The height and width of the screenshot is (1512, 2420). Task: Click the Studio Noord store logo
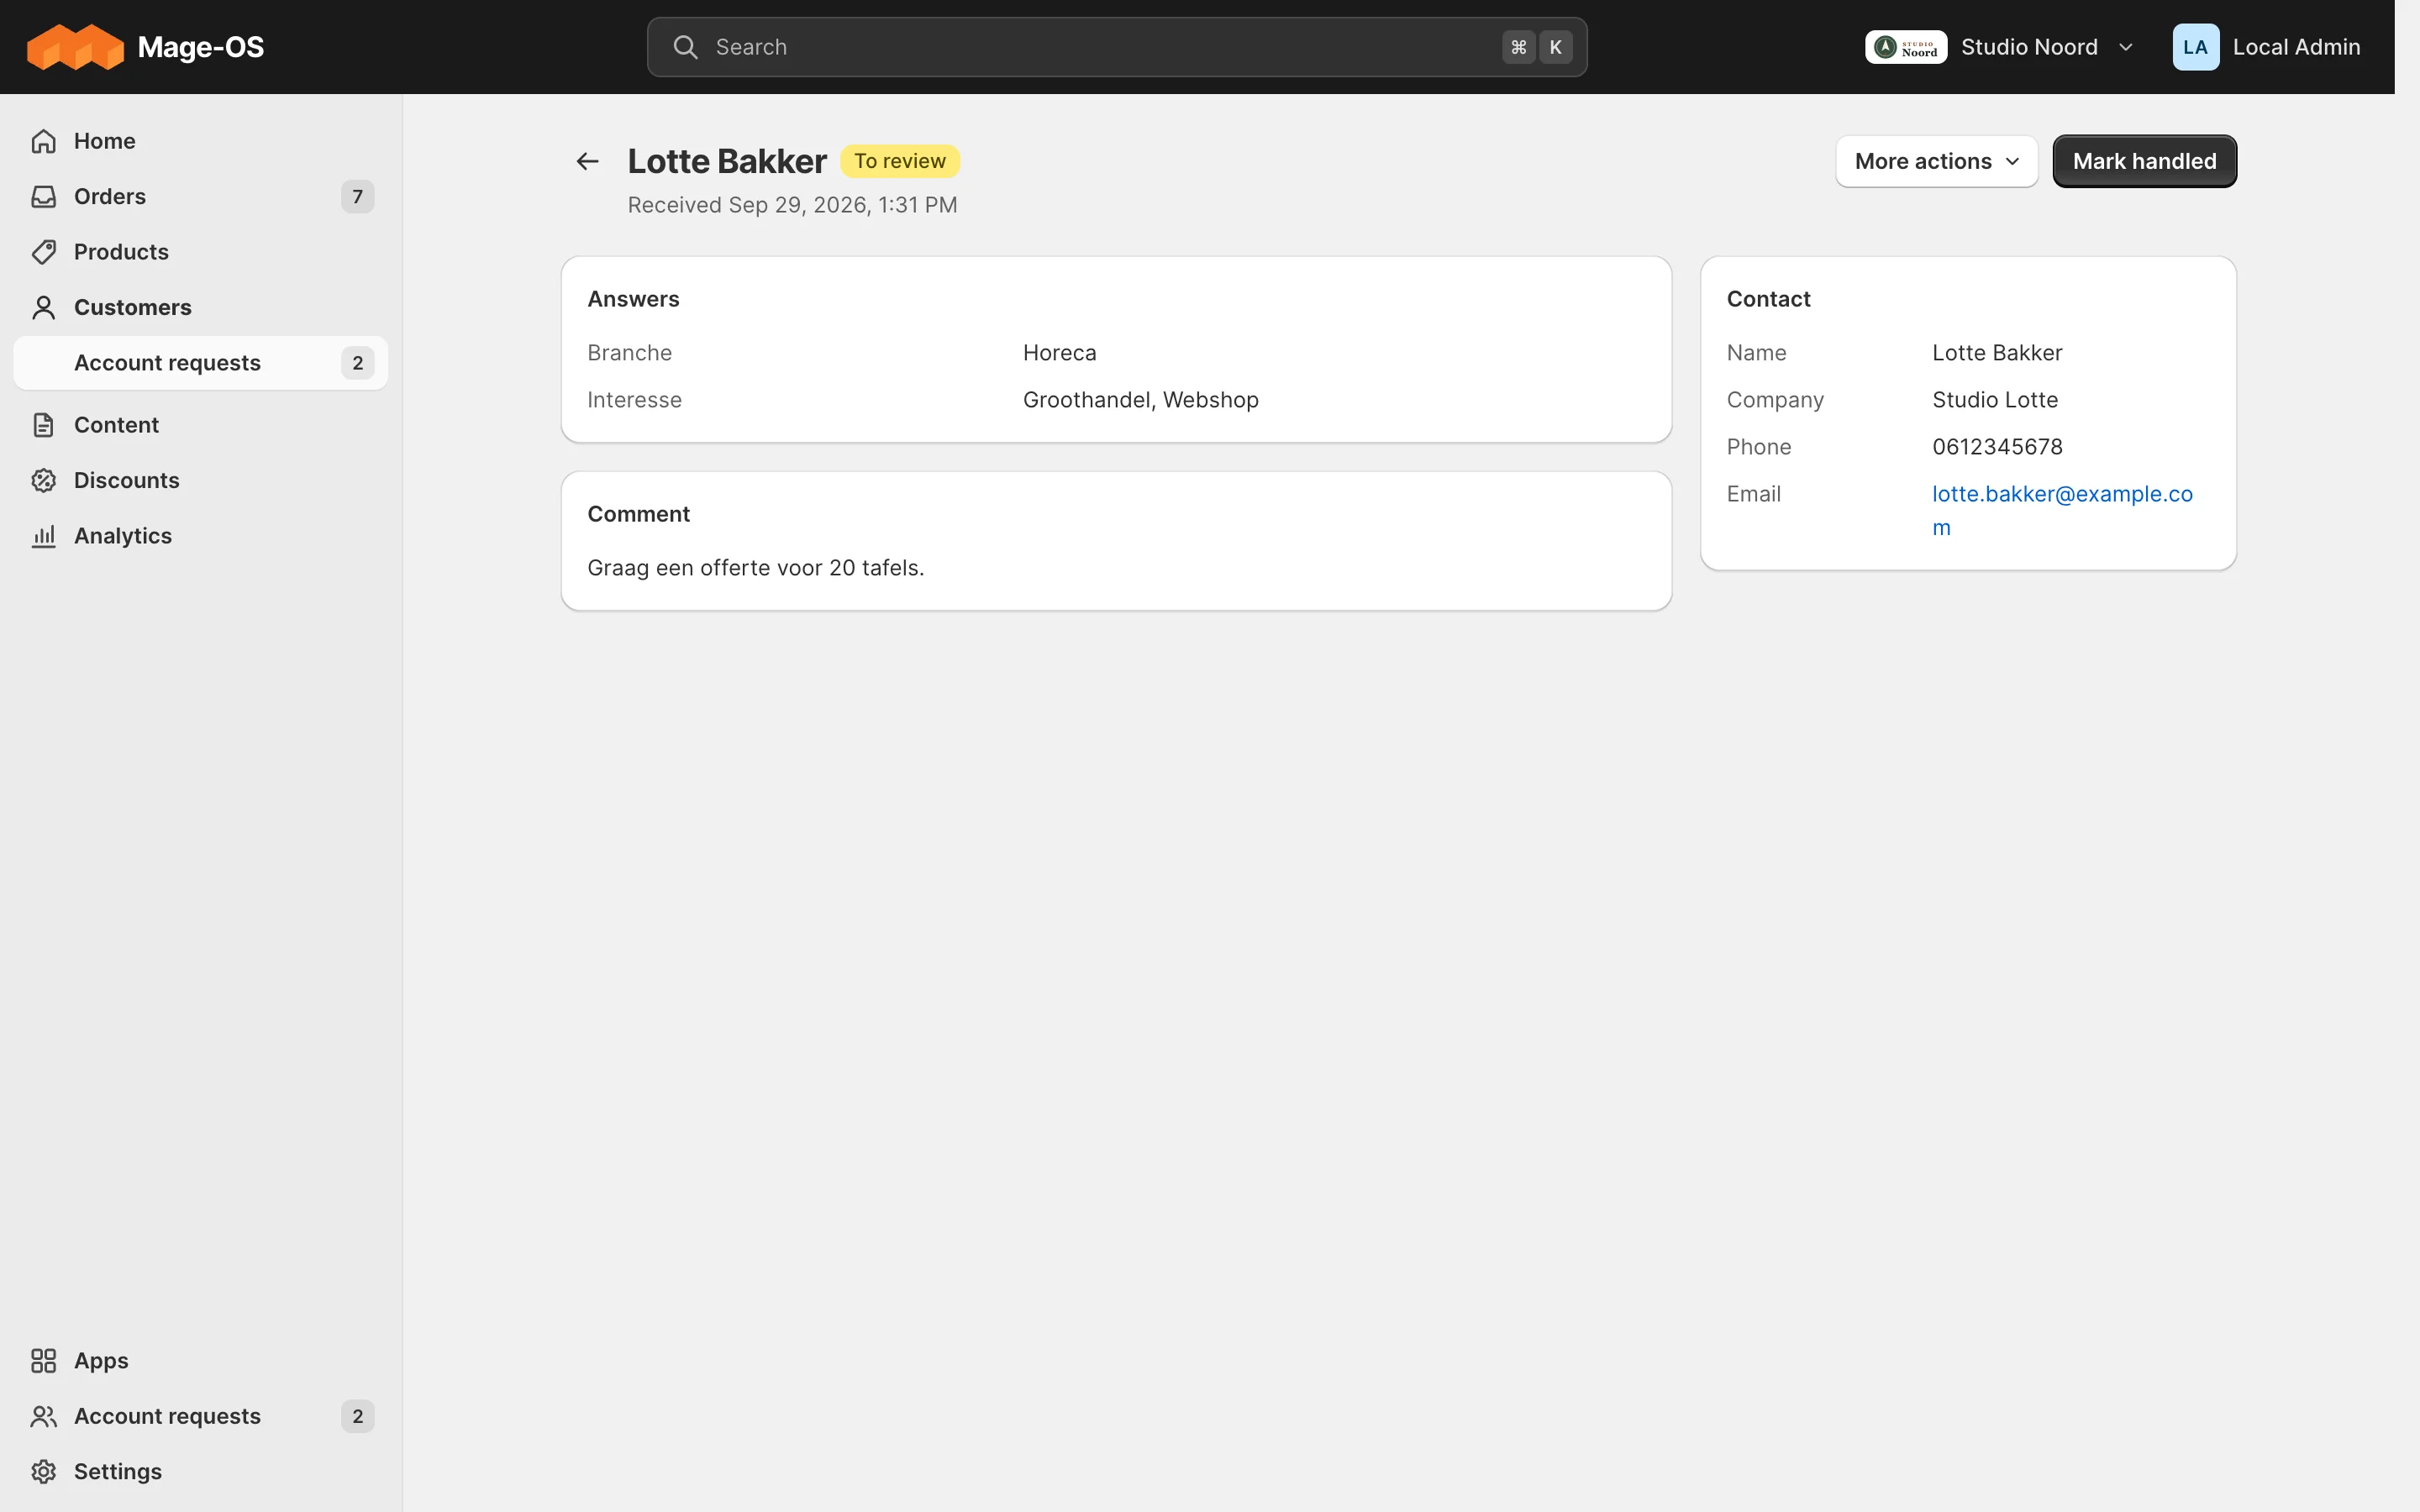(1905, 47)
